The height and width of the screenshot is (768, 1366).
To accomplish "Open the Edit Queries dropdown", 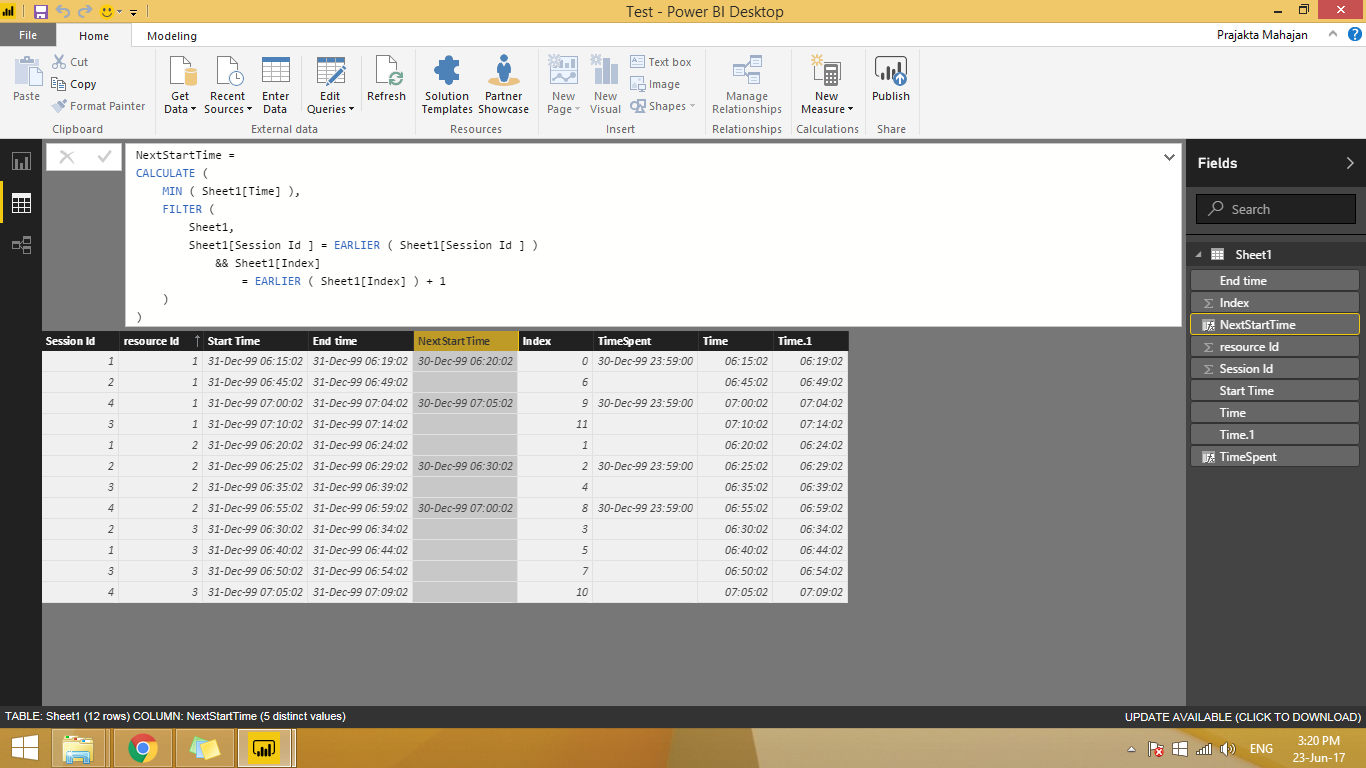I will click(x=330, y=85).
